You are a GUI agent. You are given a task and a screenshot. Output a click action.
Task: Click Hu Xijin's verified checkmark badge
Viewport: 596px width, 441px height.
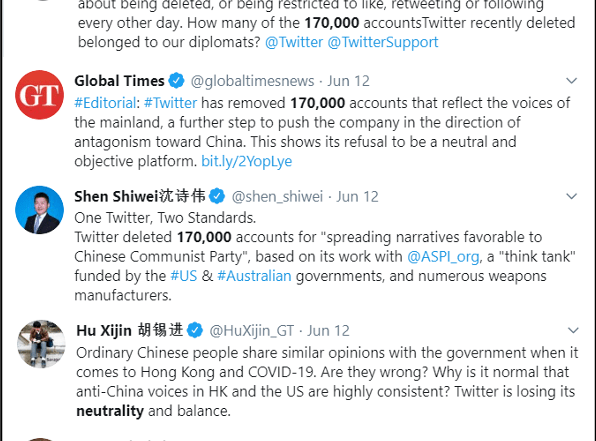click(195, 330)
